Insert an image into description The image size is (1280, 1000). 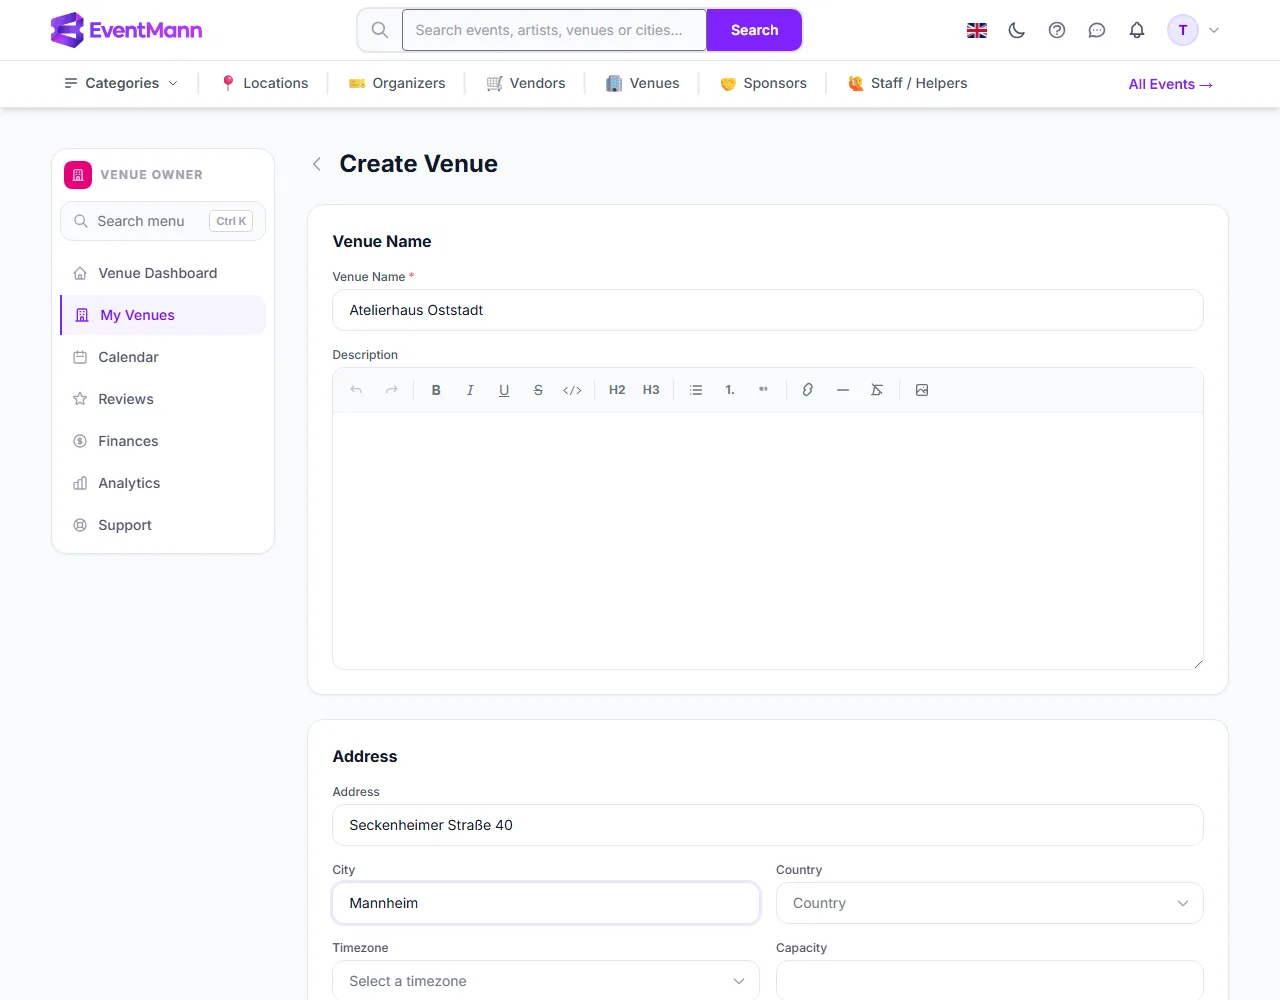922,390
